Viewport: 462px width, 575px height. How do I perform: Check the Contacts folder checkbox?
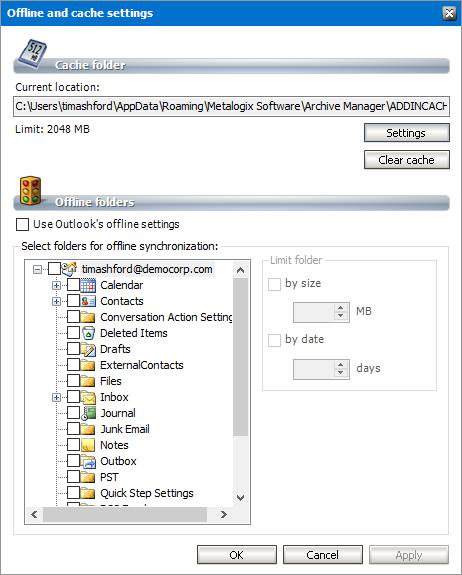pos(73,301)
